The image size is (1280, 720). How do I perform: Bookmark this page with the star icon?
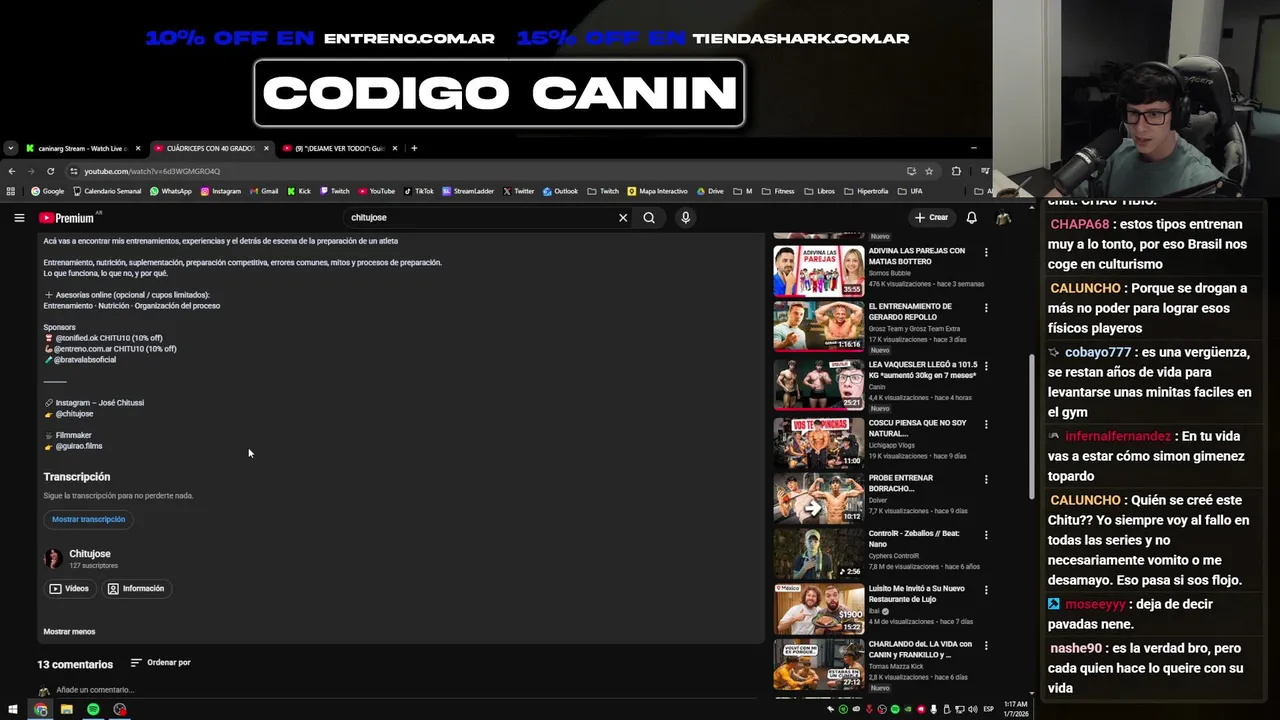tap(929, 171)
